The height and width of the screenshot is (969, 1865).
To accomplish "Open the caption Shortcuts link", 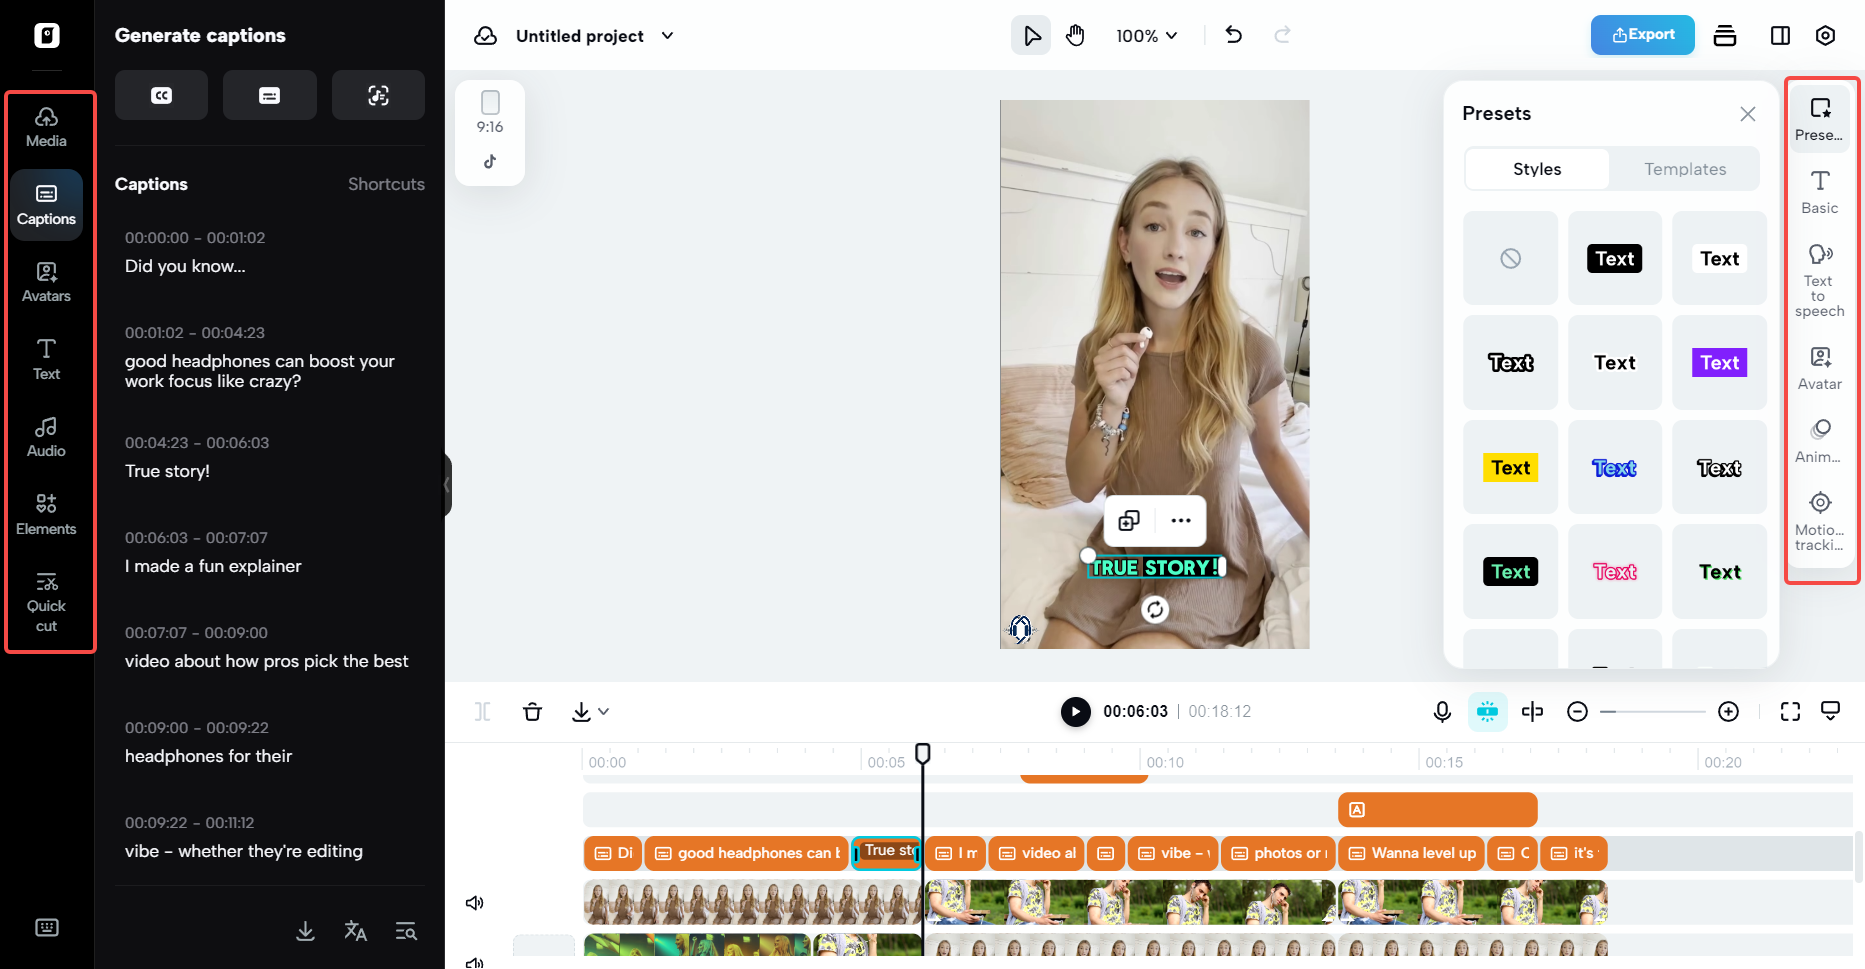I will coord(386,184).
